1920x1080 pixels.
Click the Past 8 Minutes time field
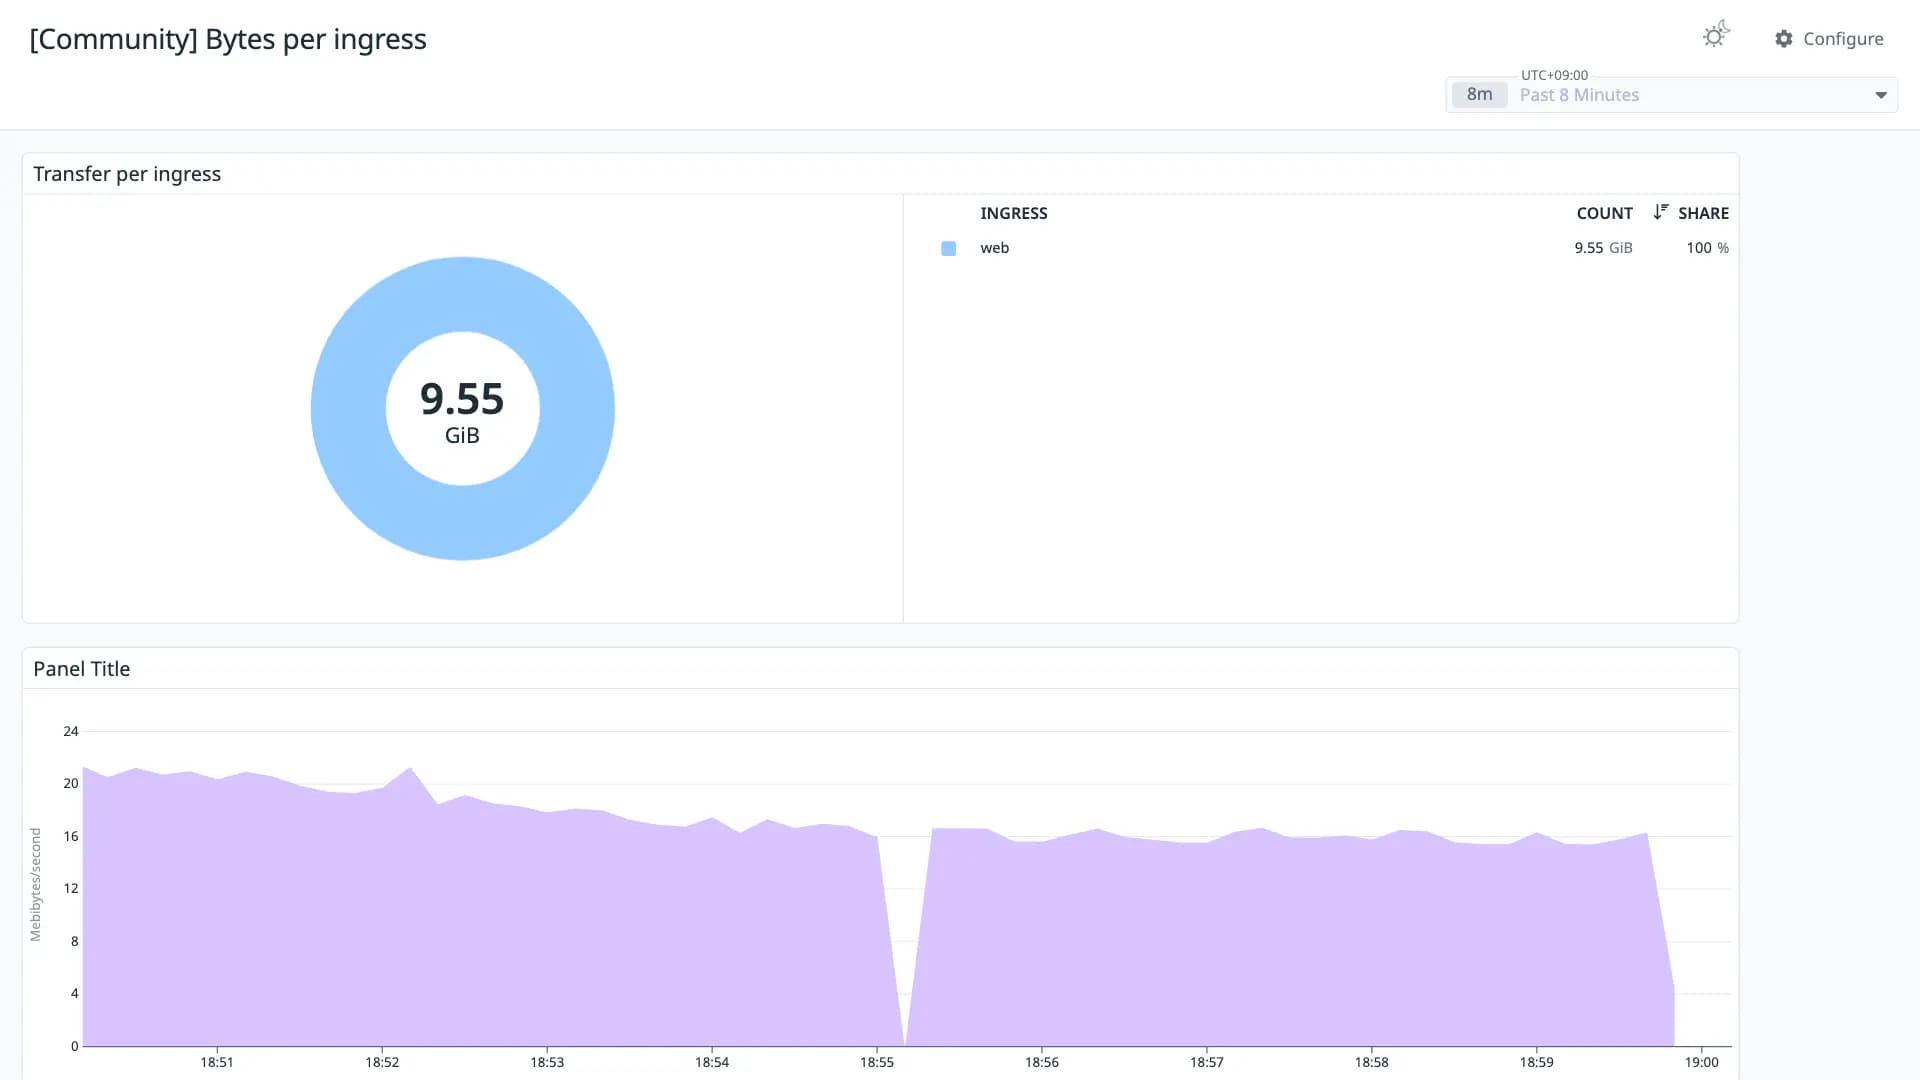[x=1671, y=95]
